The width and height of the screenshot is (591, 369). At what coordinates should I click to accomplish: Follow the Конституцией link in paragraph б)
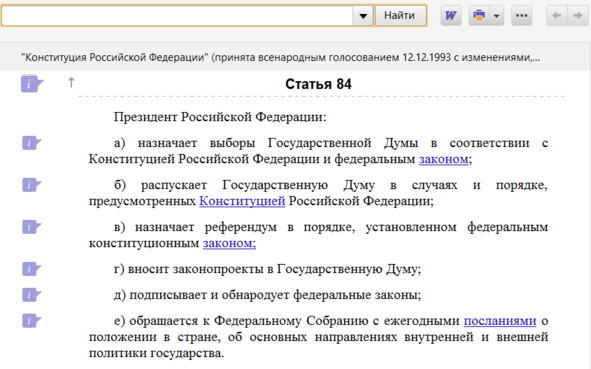pos(242,201)
